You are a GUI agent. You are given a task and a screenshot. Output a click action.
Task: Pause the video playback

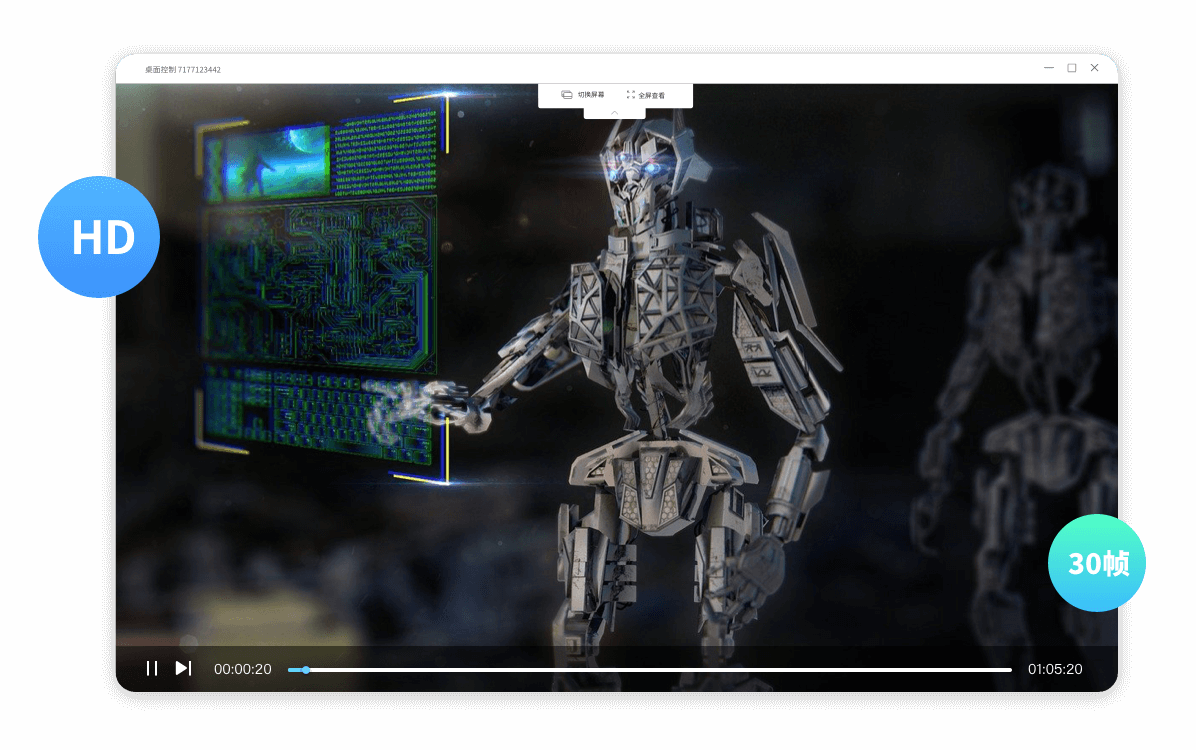tap(152, 668)
